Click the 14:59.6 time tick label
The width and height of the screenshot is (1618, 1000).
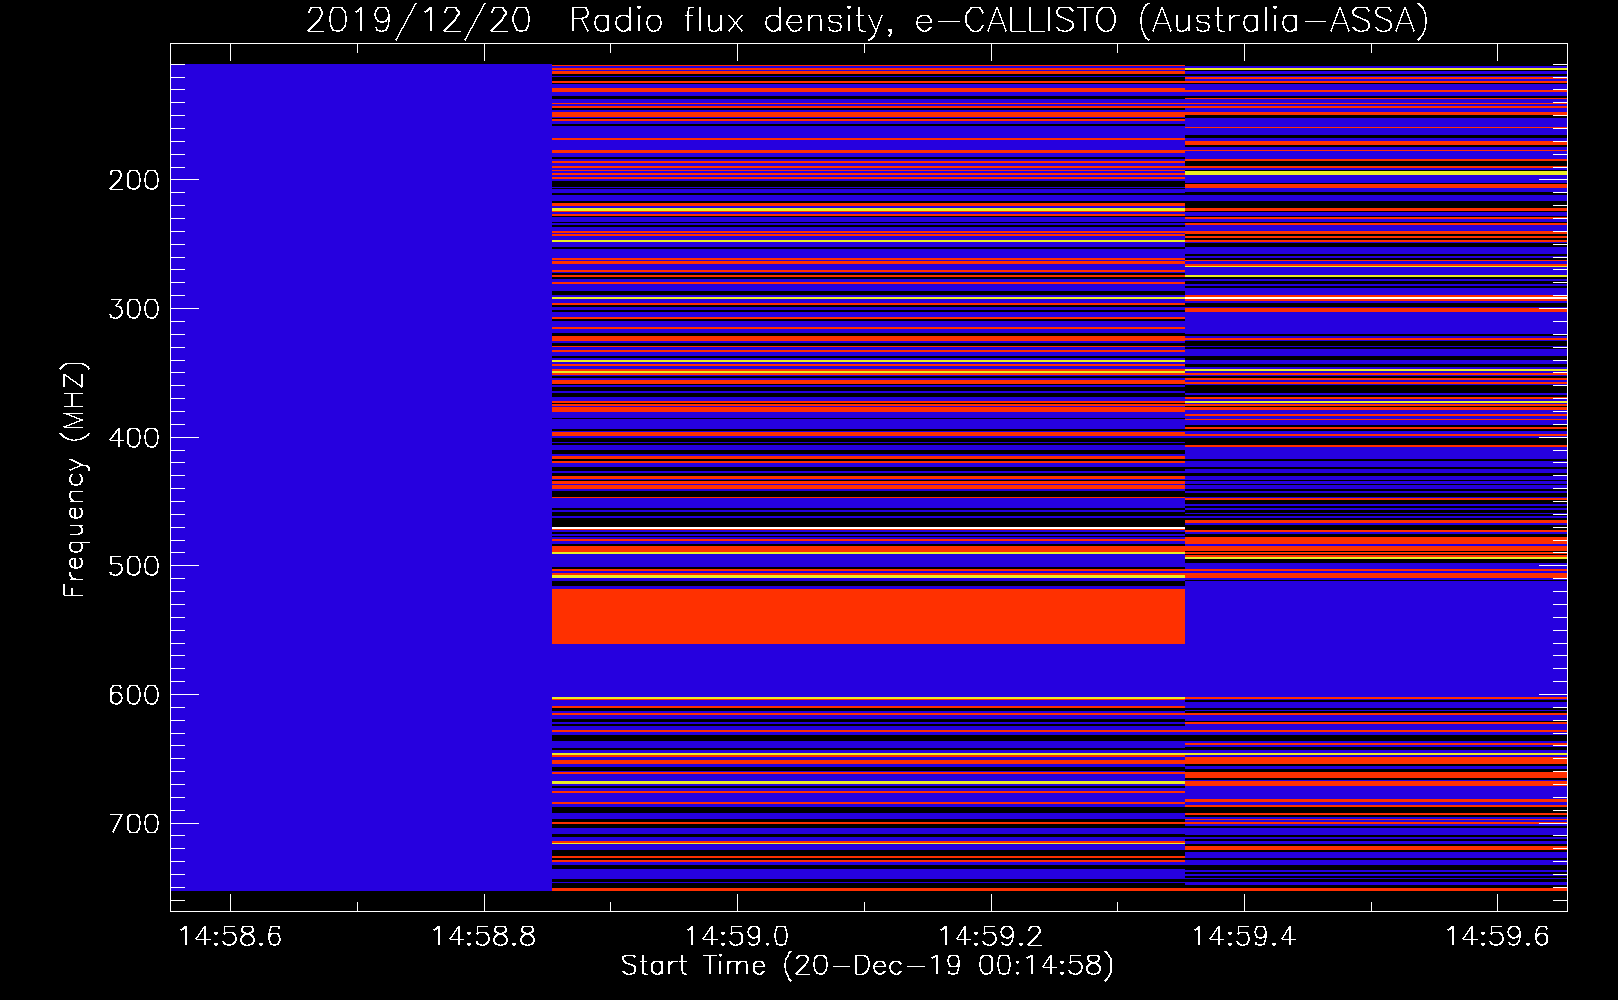pyautogui.click(x=1497, y=936)
